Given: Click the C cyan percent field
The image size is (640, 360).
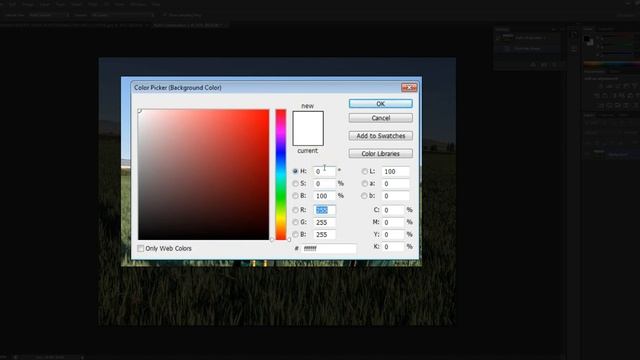Looking at the screenshot, I should tap(393, 210).
